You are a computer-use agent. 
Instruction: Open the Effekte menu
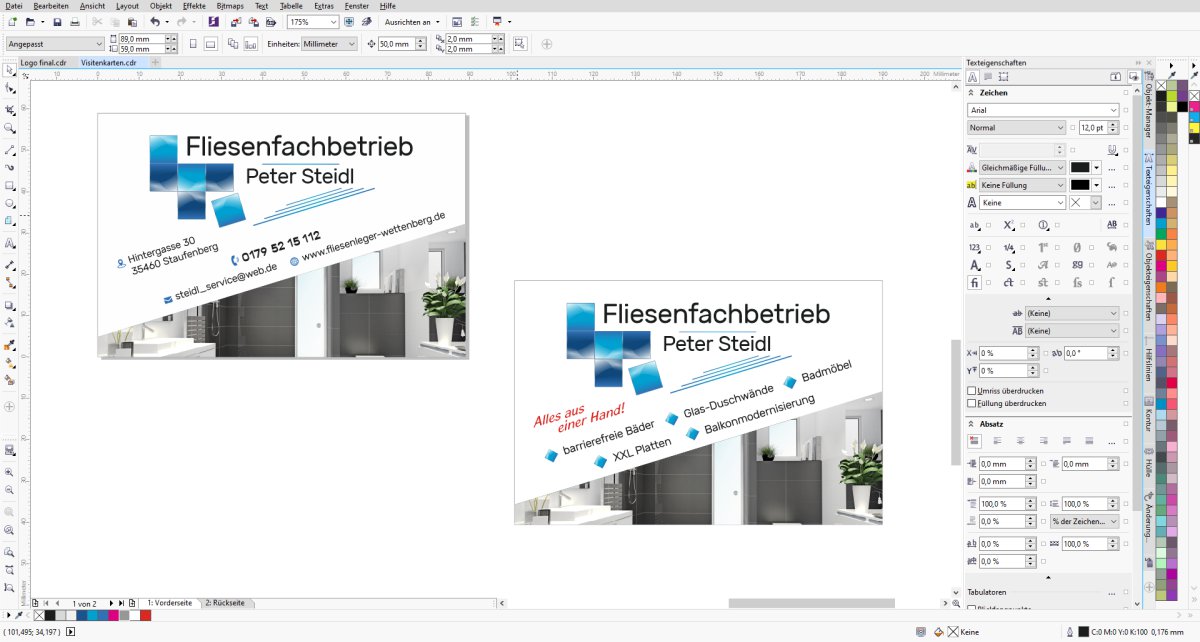click(x=194, y=6)
